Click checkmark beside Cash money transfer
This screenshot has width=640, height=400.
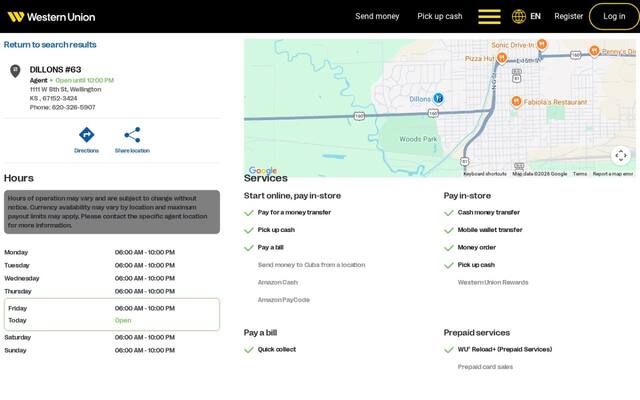pyautogui.click(x=449, y=213)
